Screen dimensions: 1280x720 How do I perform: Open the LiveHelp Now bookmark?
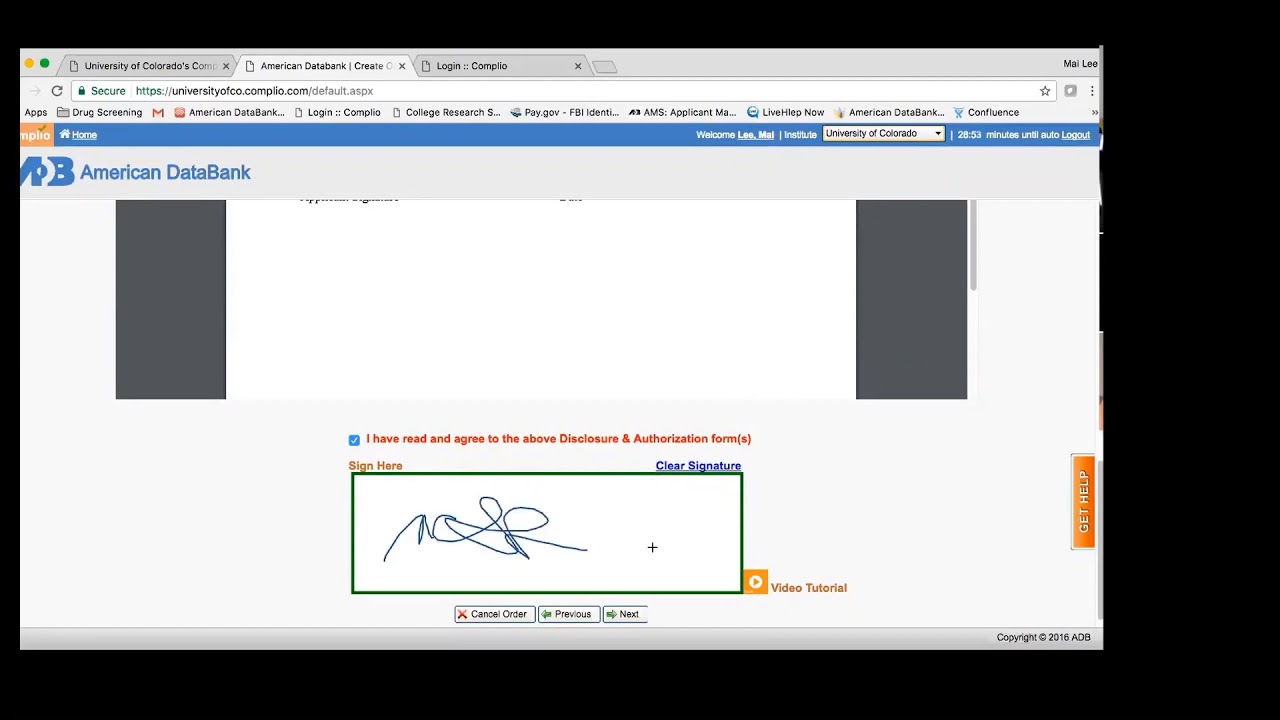coord(786,113)
